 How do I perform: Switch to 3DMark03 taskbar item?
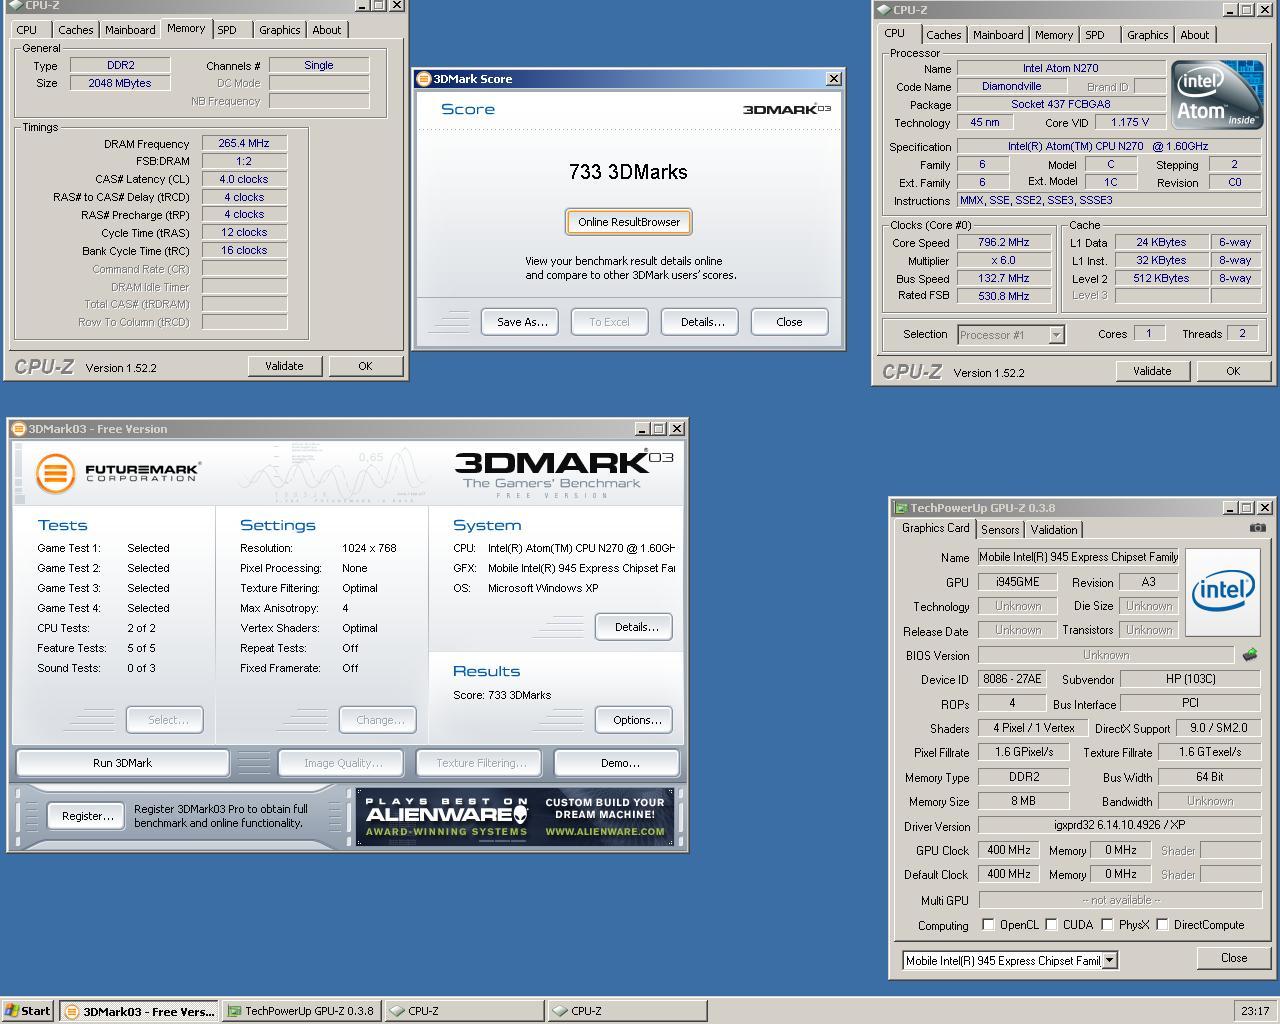coord(139,1011)
